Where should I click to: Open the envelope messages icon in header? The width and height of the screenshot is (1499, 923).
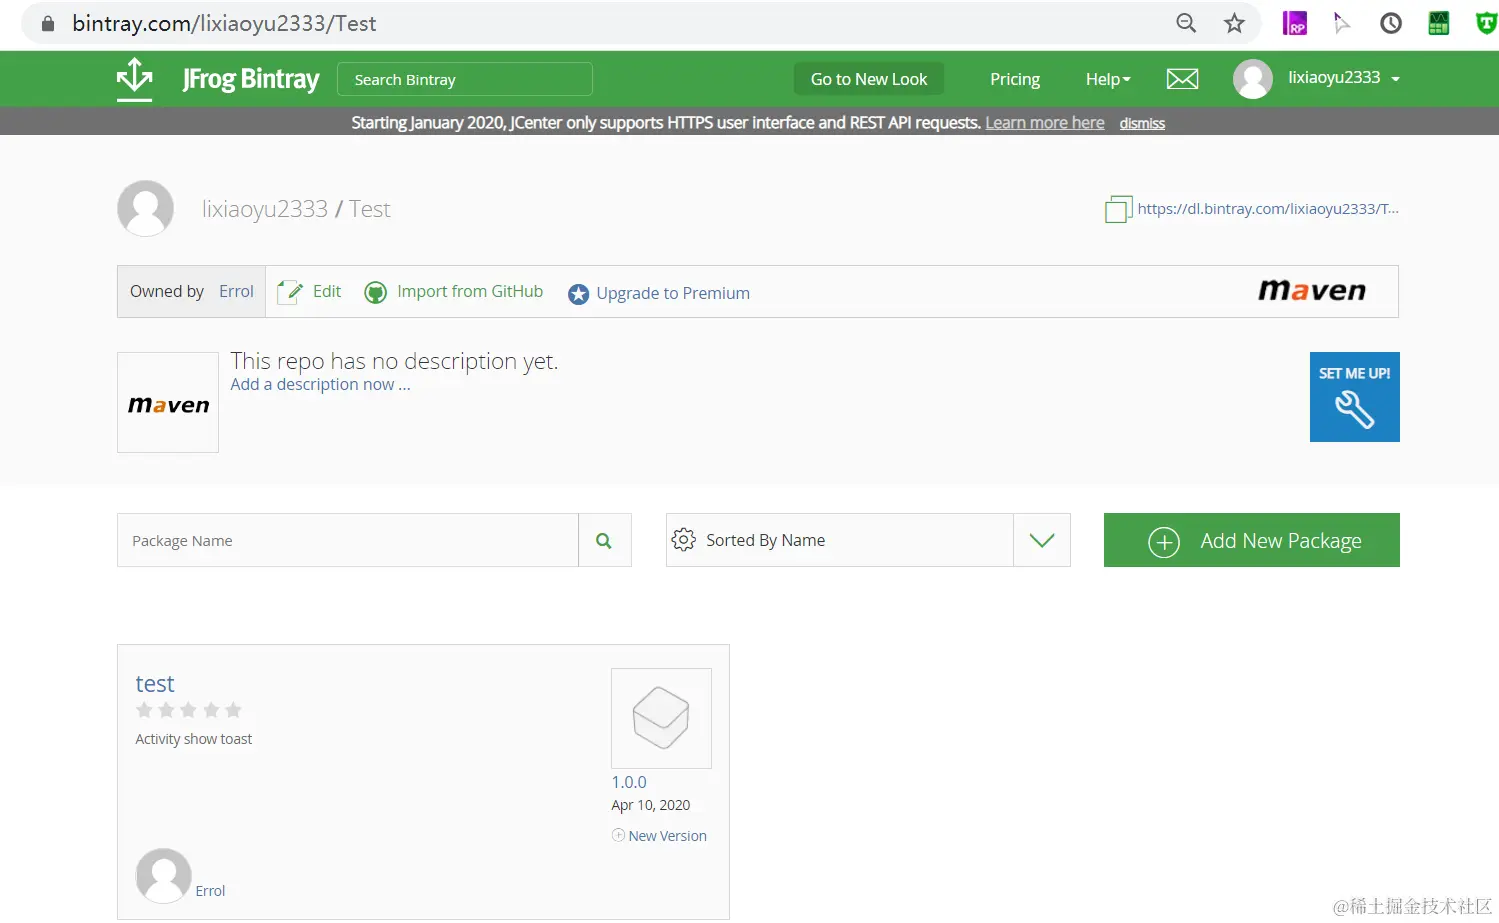[x=1182, y=79]
